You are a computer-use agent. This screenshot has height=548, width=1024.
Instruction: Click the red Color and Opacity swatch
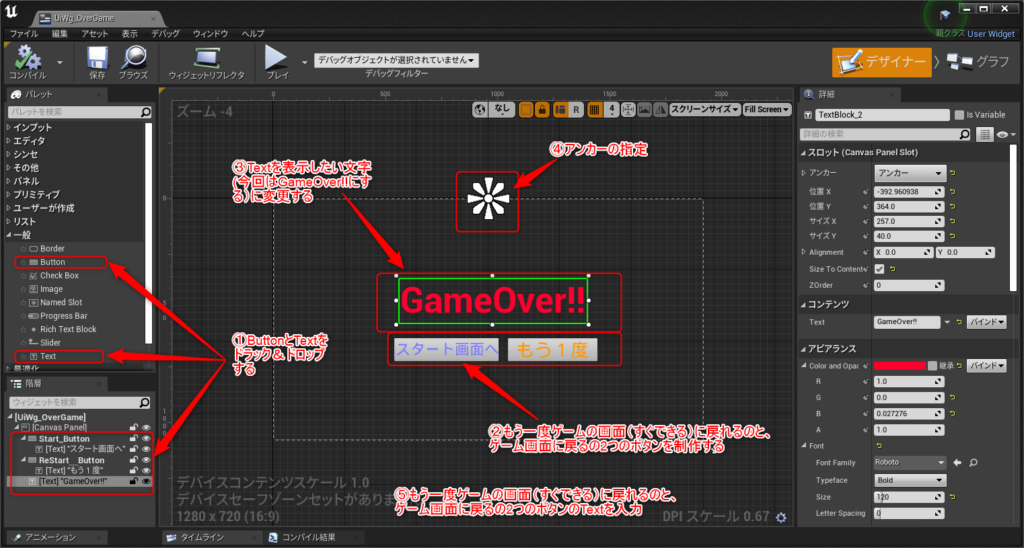(x=899, y=365)
